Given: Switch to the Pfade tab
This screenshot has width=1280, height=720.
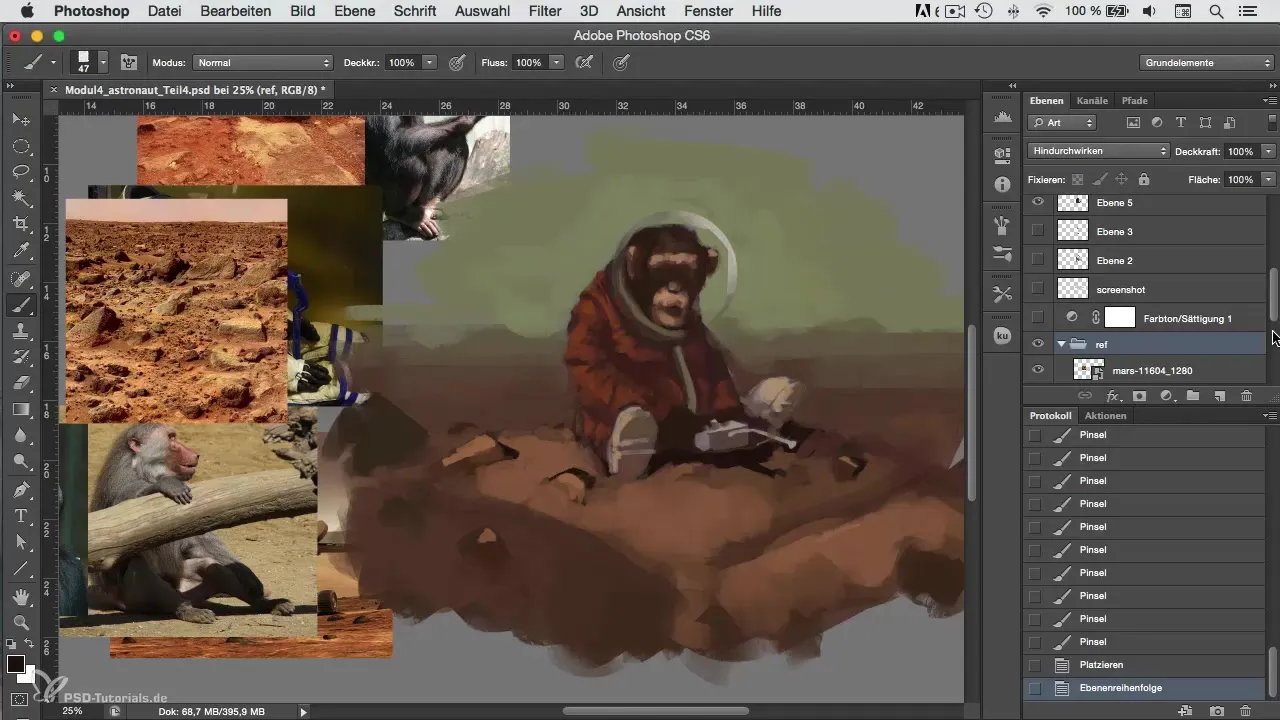Looking at the screenshot, I should pos(1135,101).
